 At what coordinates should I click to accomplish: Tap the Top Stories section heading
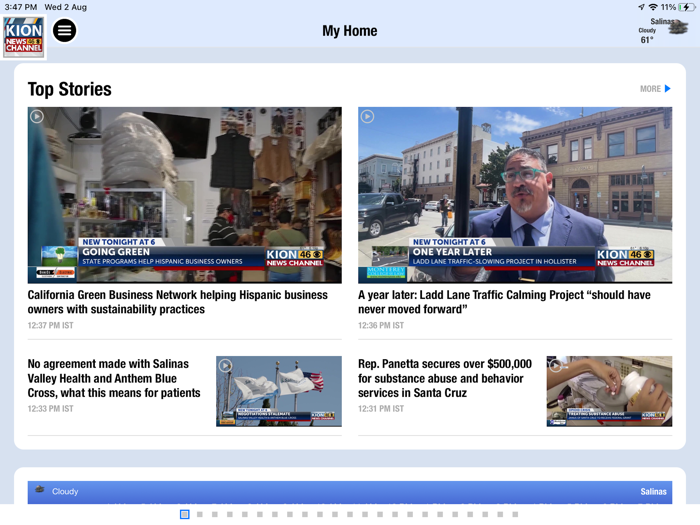pos(70,89)
